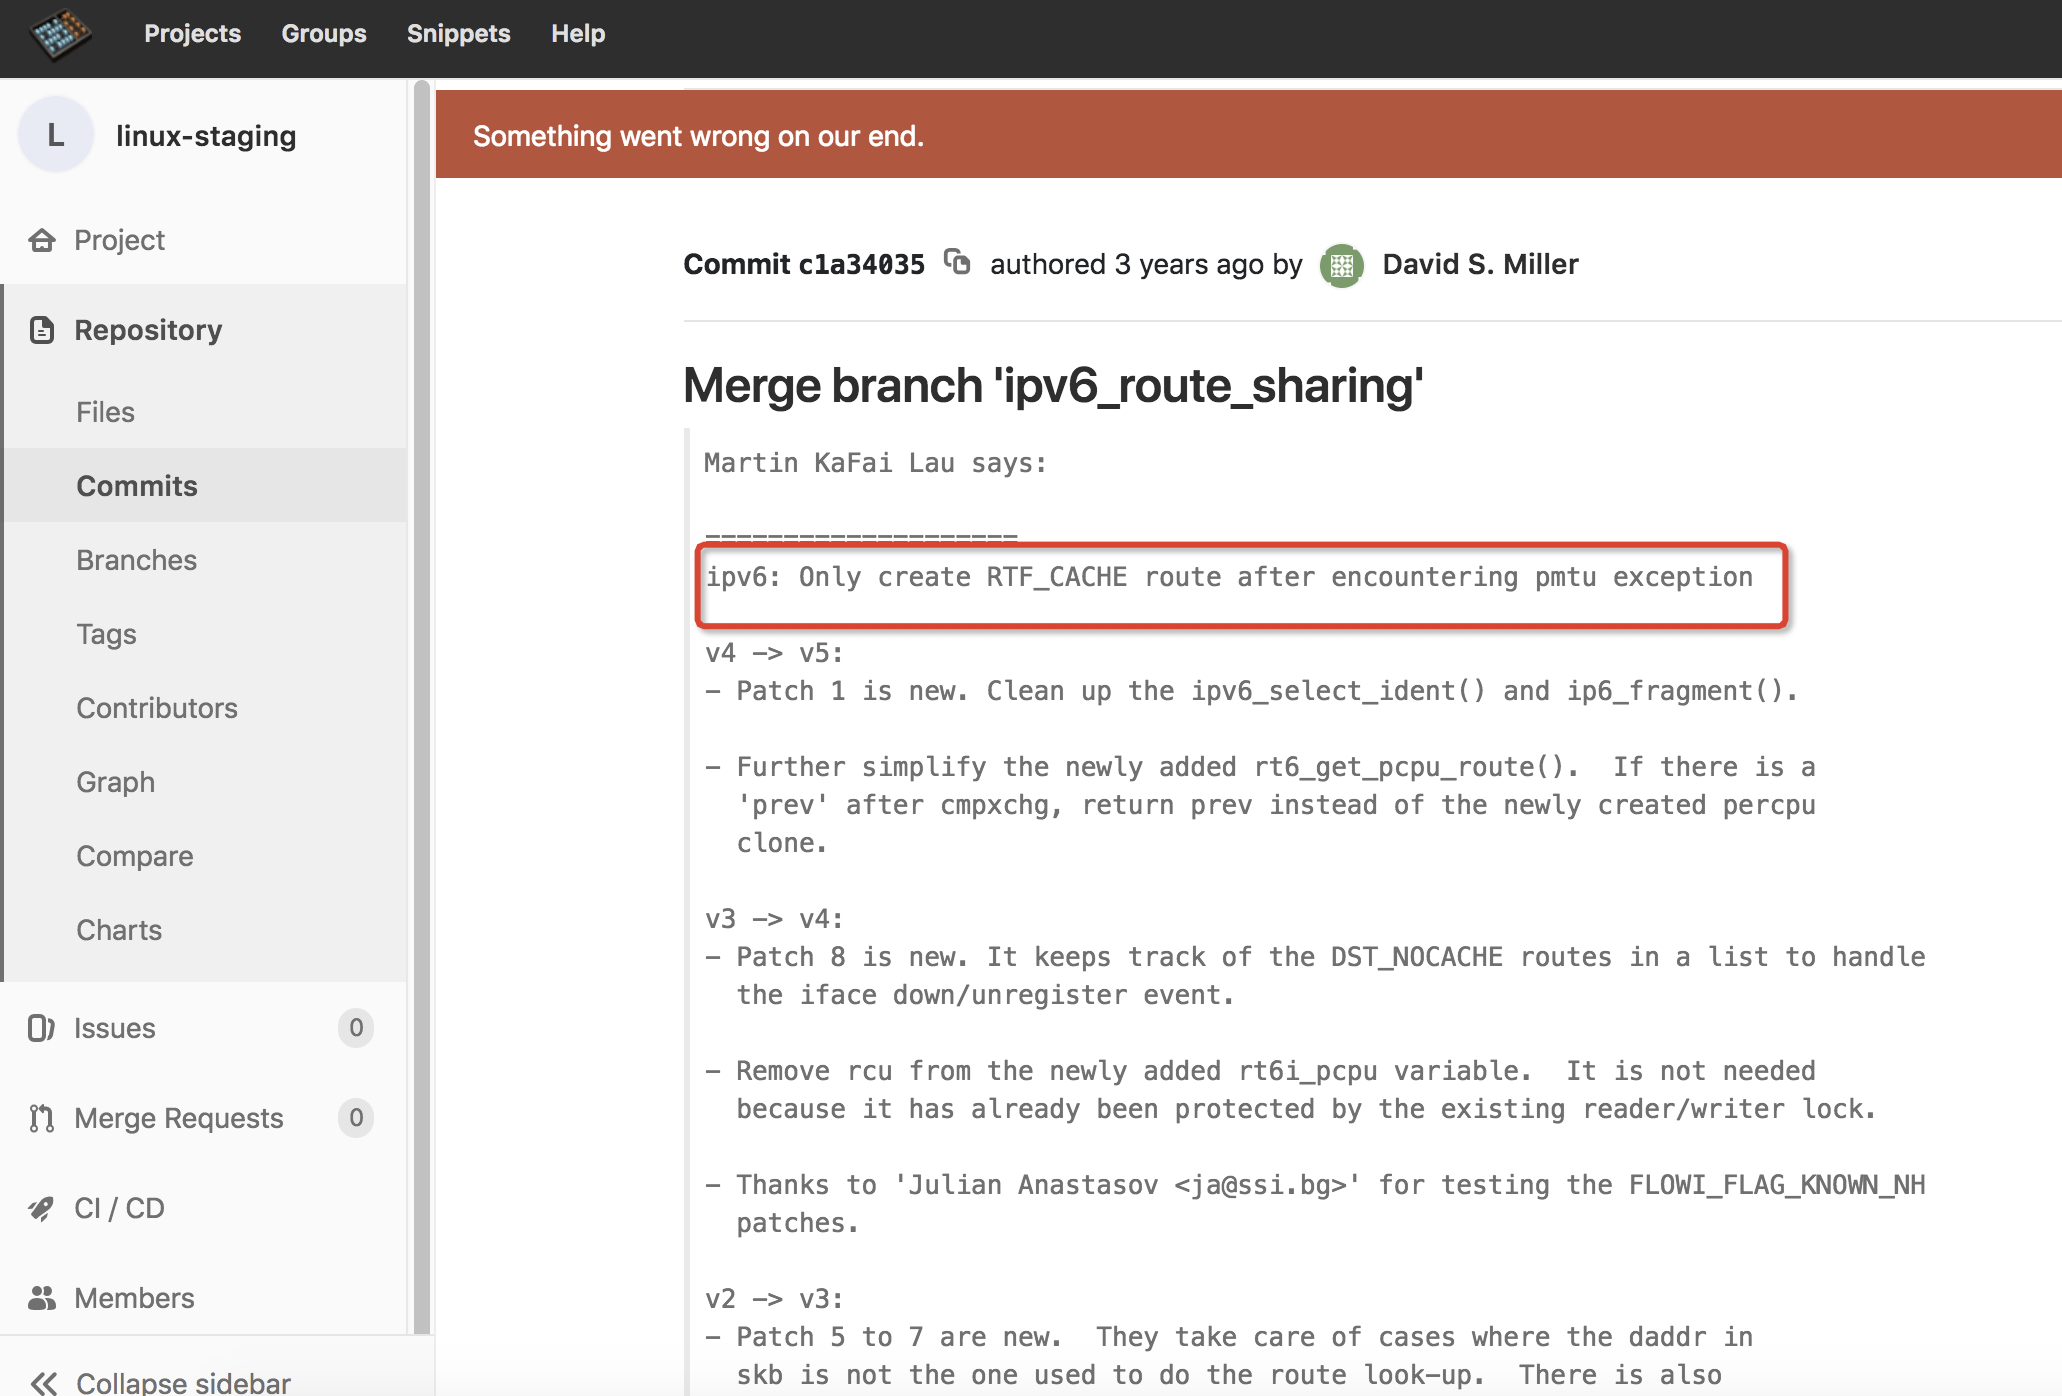
Task: Open the Tags page
Action: pos(106,634)
